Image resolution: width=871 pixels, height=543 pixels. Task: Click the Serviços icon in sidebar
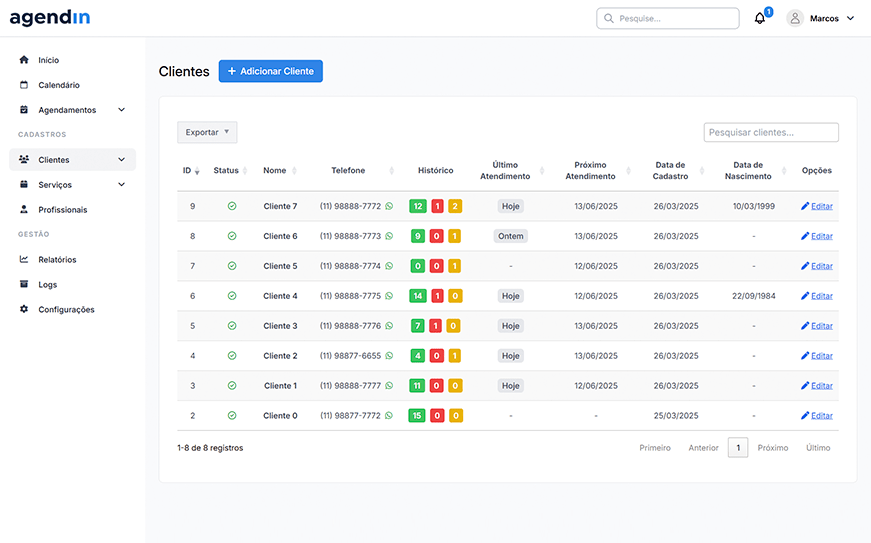coord(24,184)
